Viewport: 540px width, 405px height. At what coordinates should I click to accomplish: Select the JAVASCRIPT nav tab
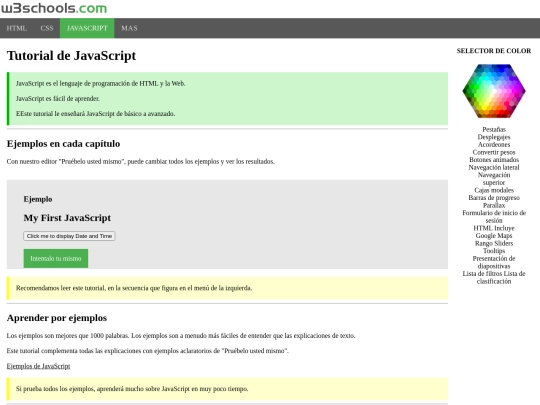click(x=87, y=28)
